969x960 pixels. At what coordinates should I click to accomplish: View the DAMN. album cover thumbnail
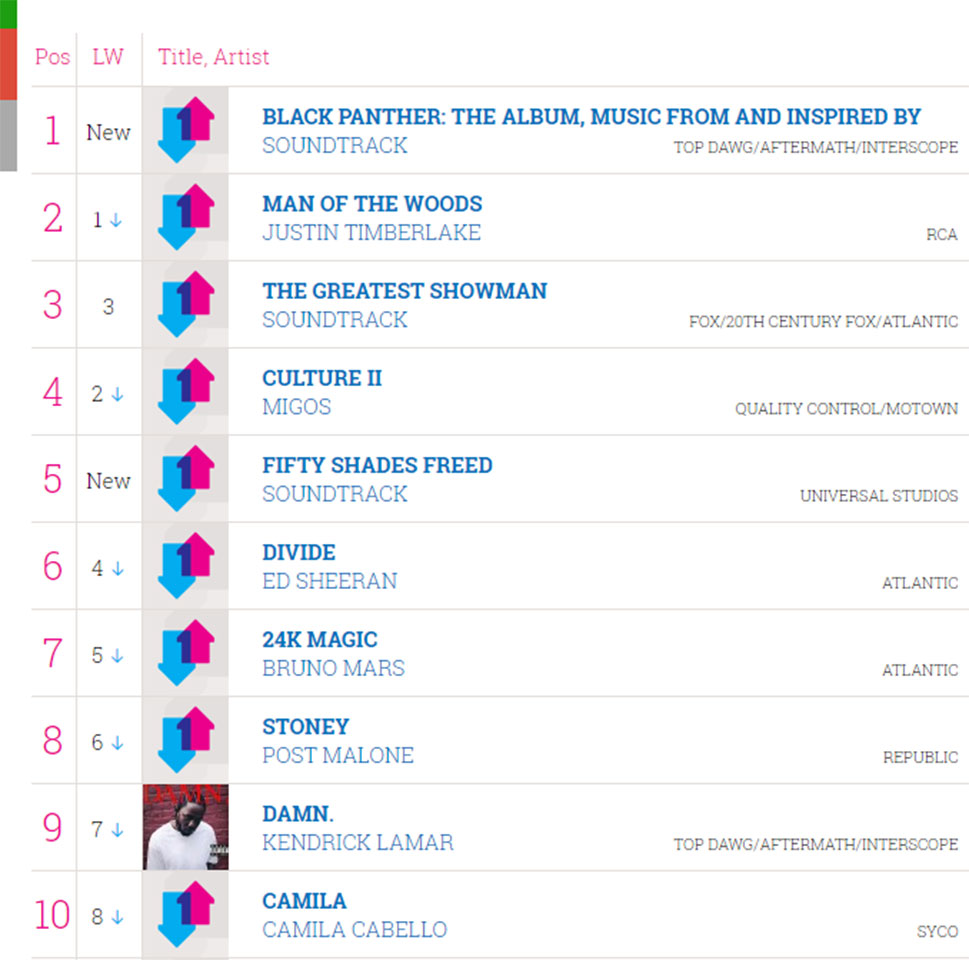coord(185,827)
